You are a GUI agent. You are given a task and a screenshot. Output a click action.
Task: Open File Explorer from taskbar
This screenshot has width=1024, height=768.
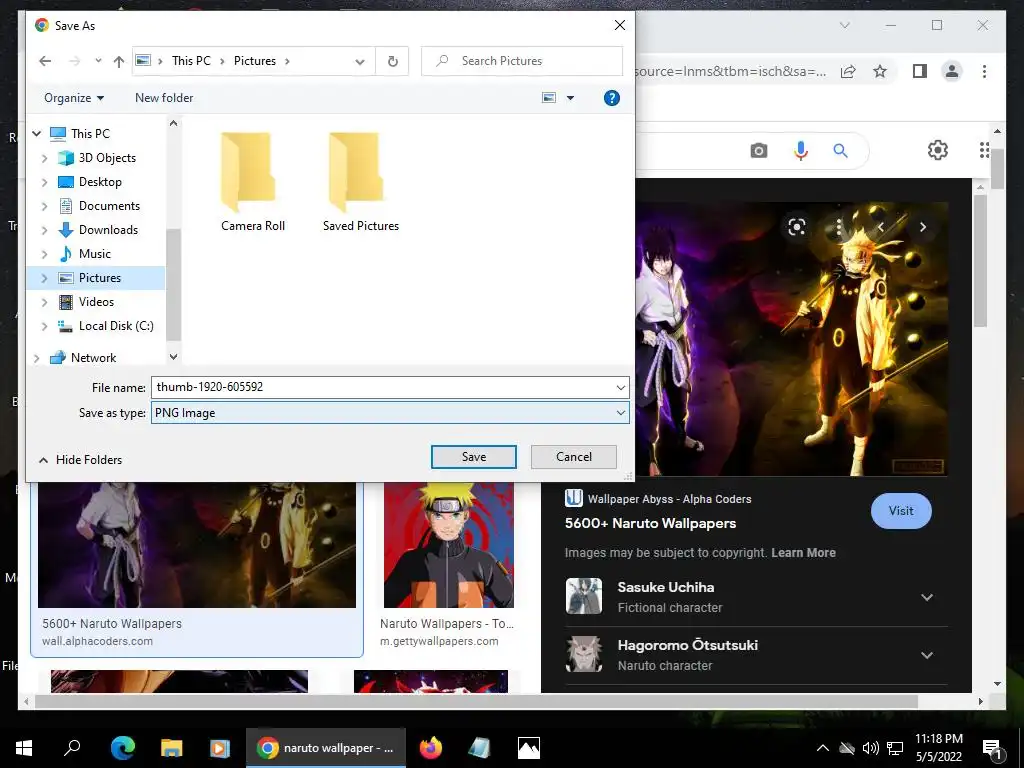click(x=171, y=748)
